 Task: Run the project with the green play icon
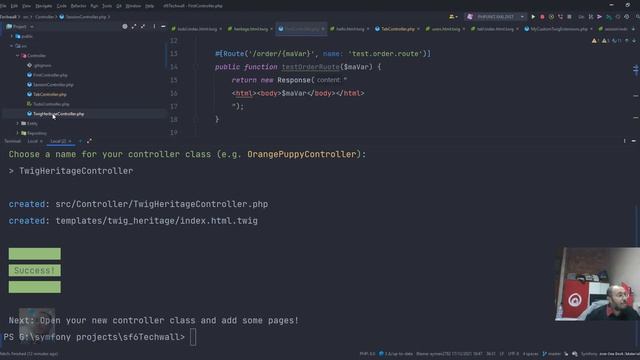point(533,17)
